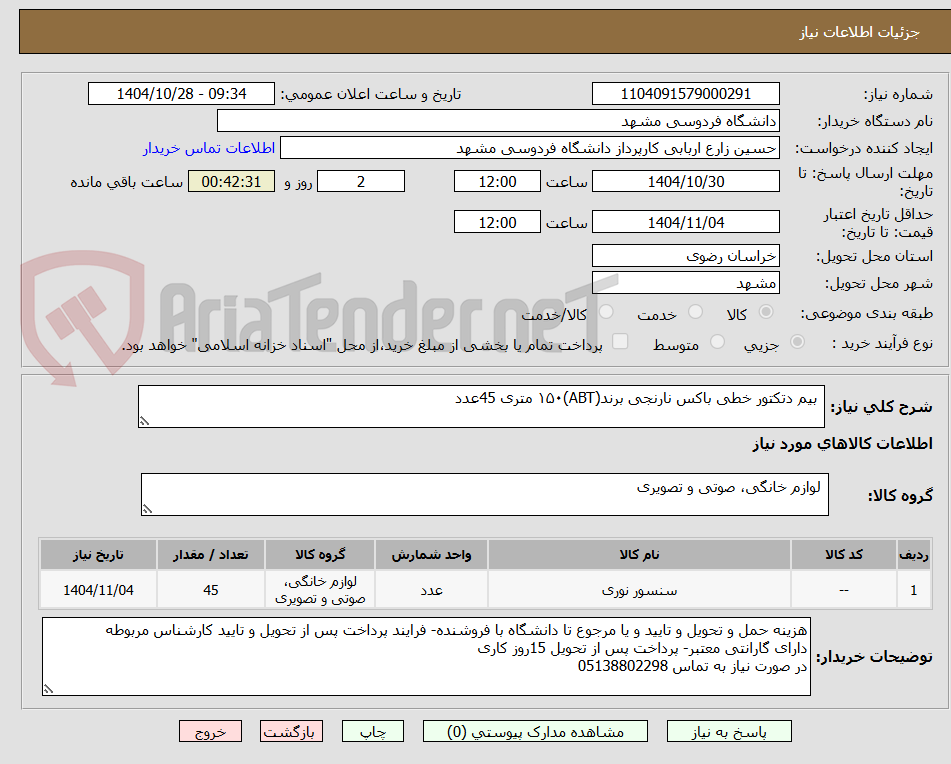951x764 pixels.
Task: Click the چاپ print button
Action: [372, 731]
